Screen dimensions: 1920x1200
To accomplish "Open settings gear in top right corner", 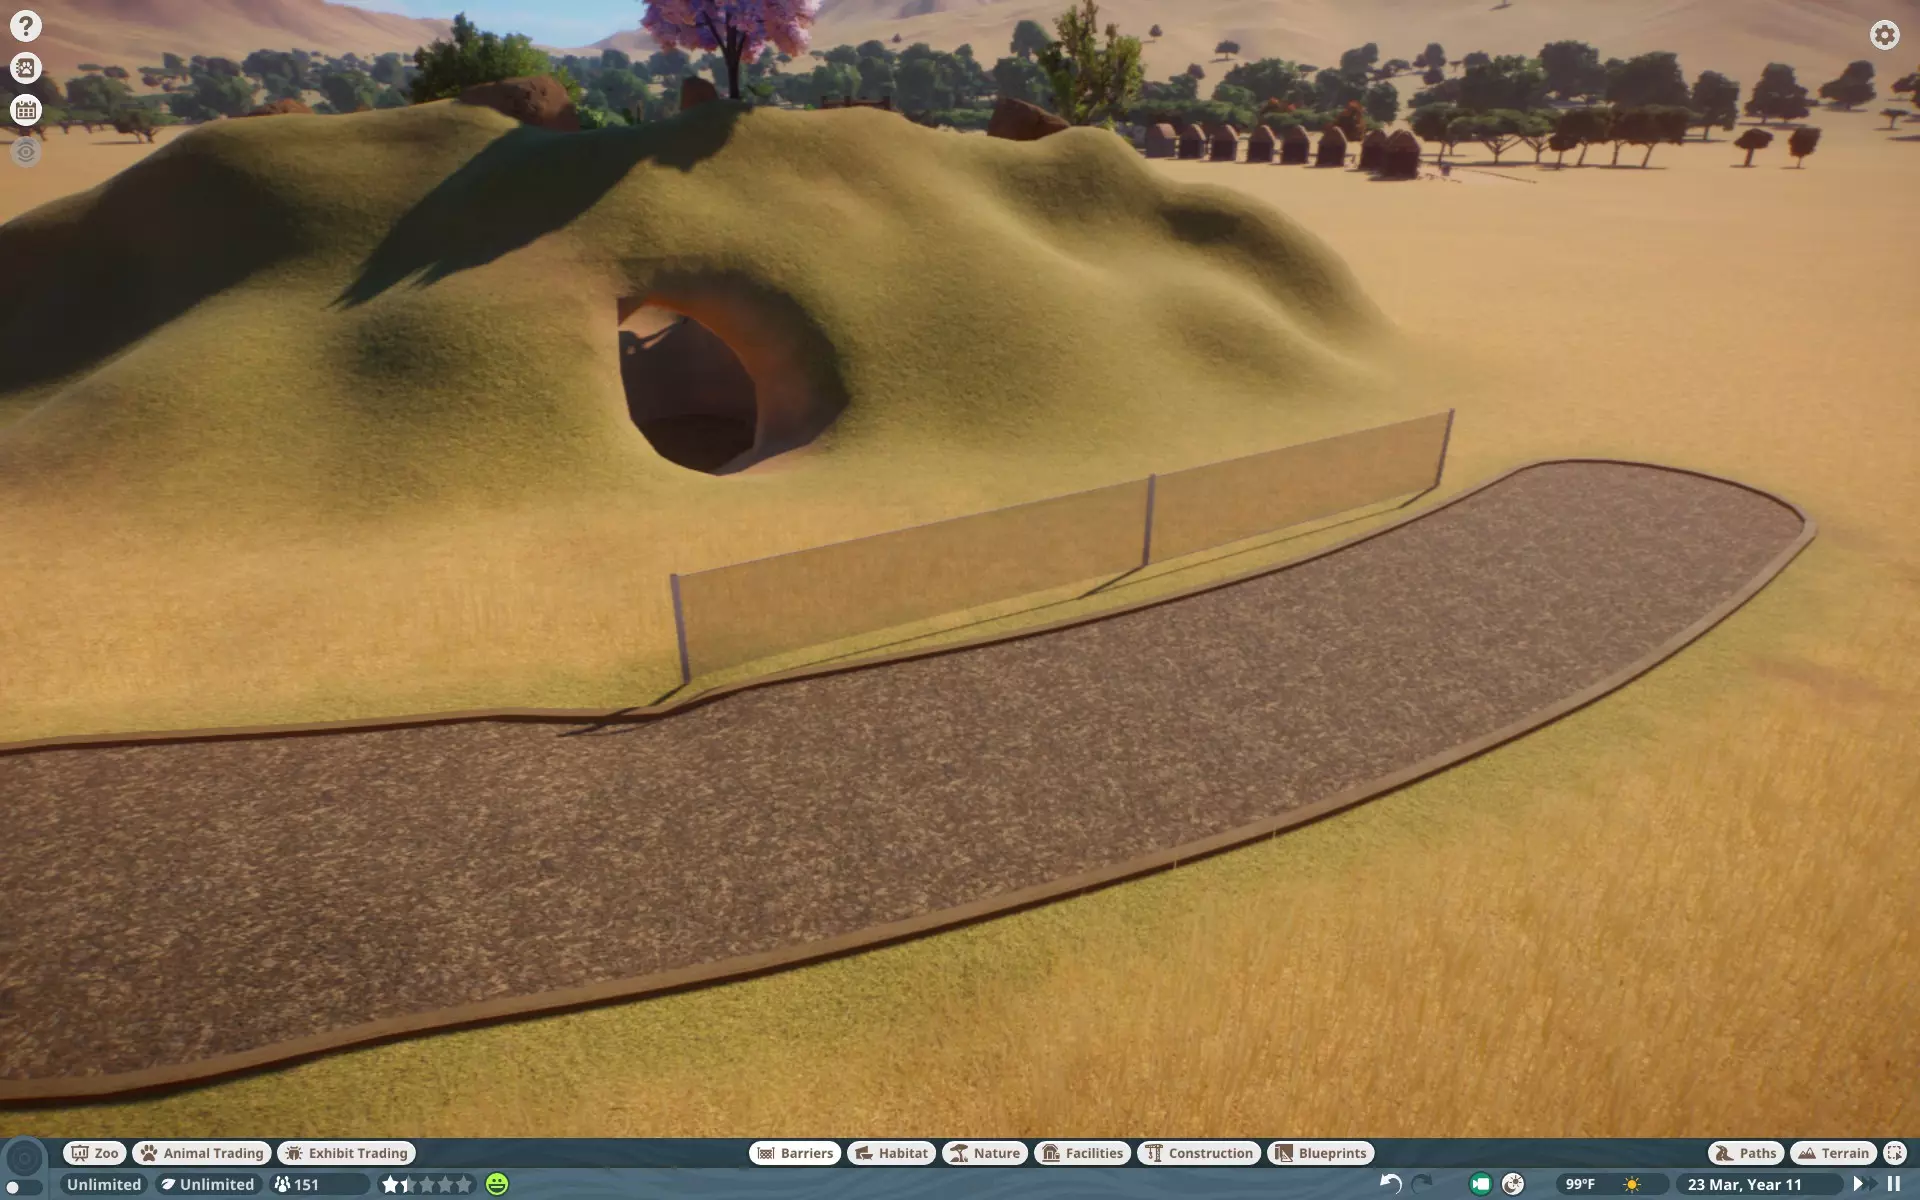I will pos(1884,36).
